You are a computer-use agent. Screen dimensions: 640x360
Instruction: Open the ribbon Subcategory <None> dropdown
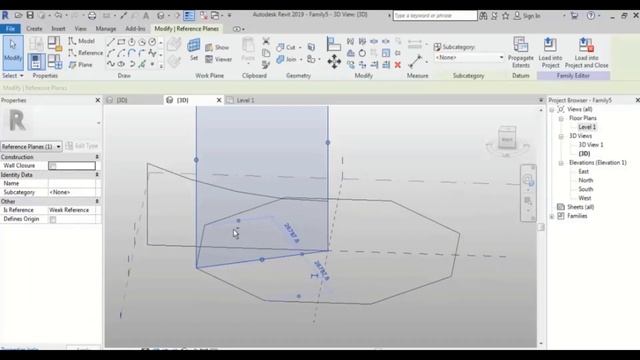469,58
